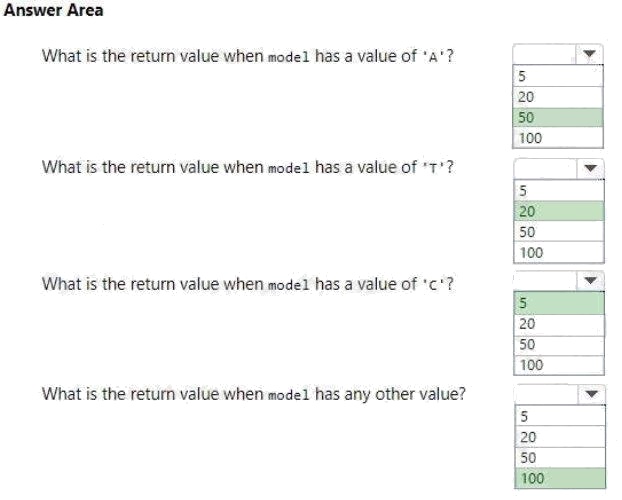
Task: Select 5 in the model 'A' list
Action: (x=559, y=76)
